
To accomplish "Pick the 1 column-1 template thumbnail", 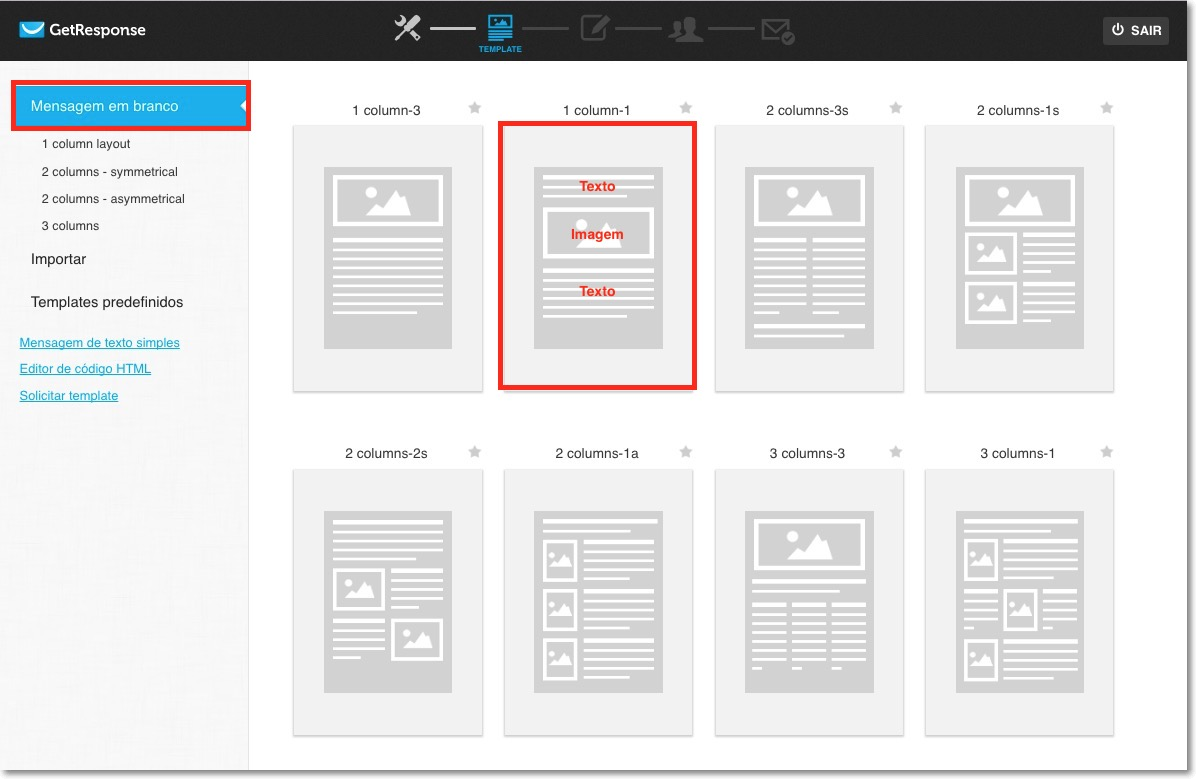I will pyautogui.click(x=598, y=258).
